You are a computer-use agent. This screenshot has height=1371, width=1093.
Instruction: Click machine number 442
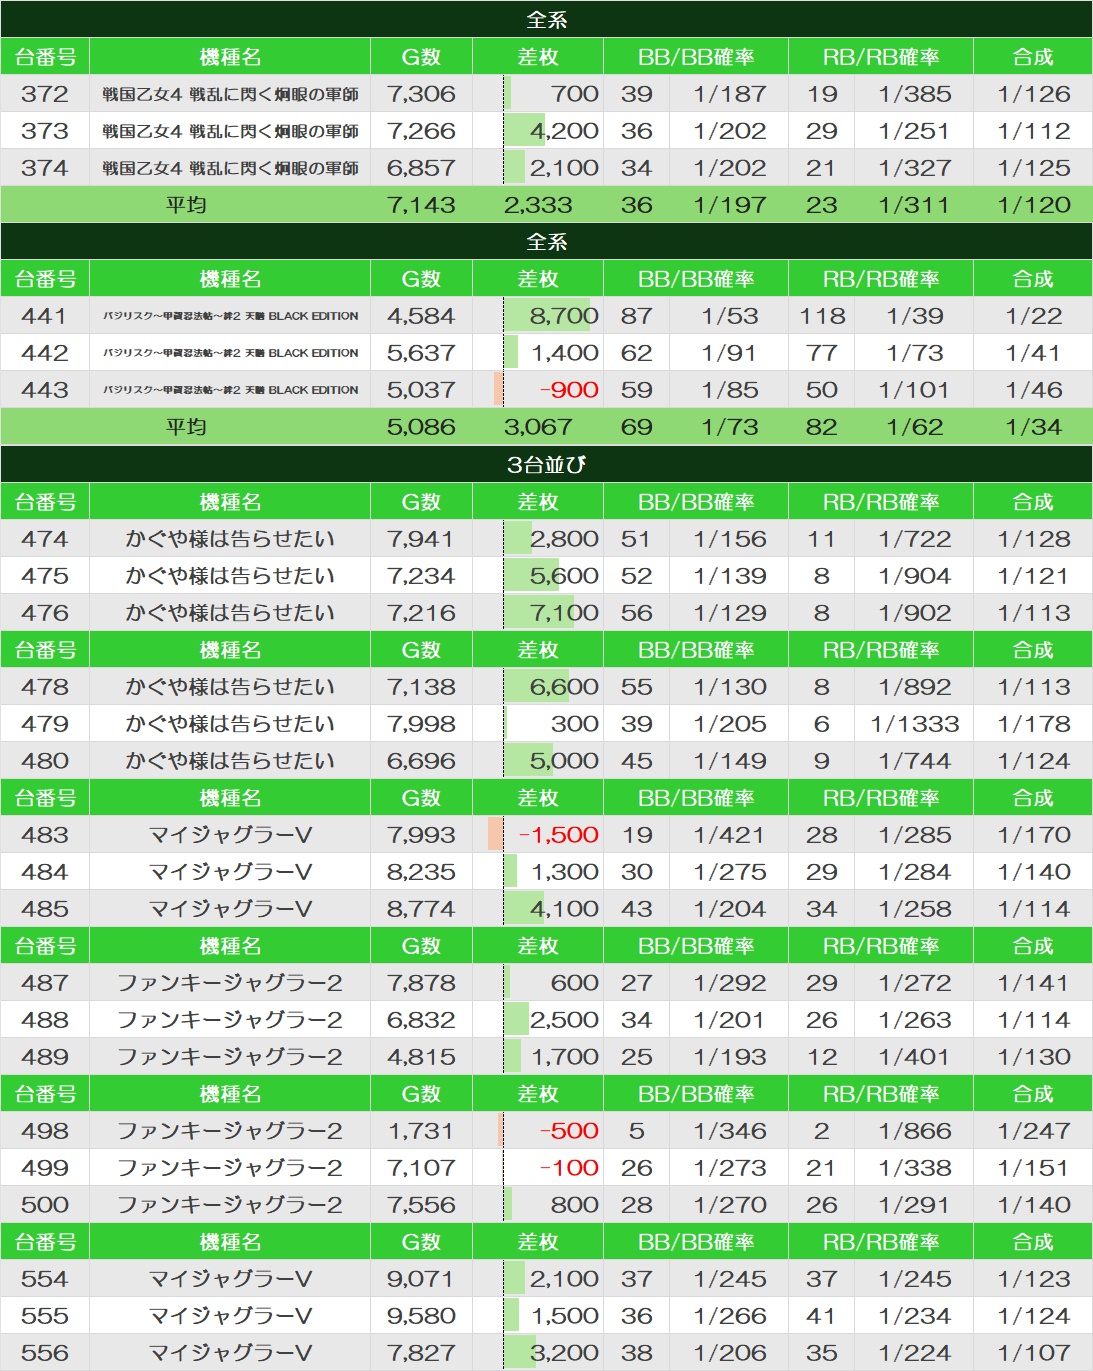point(45,353)
